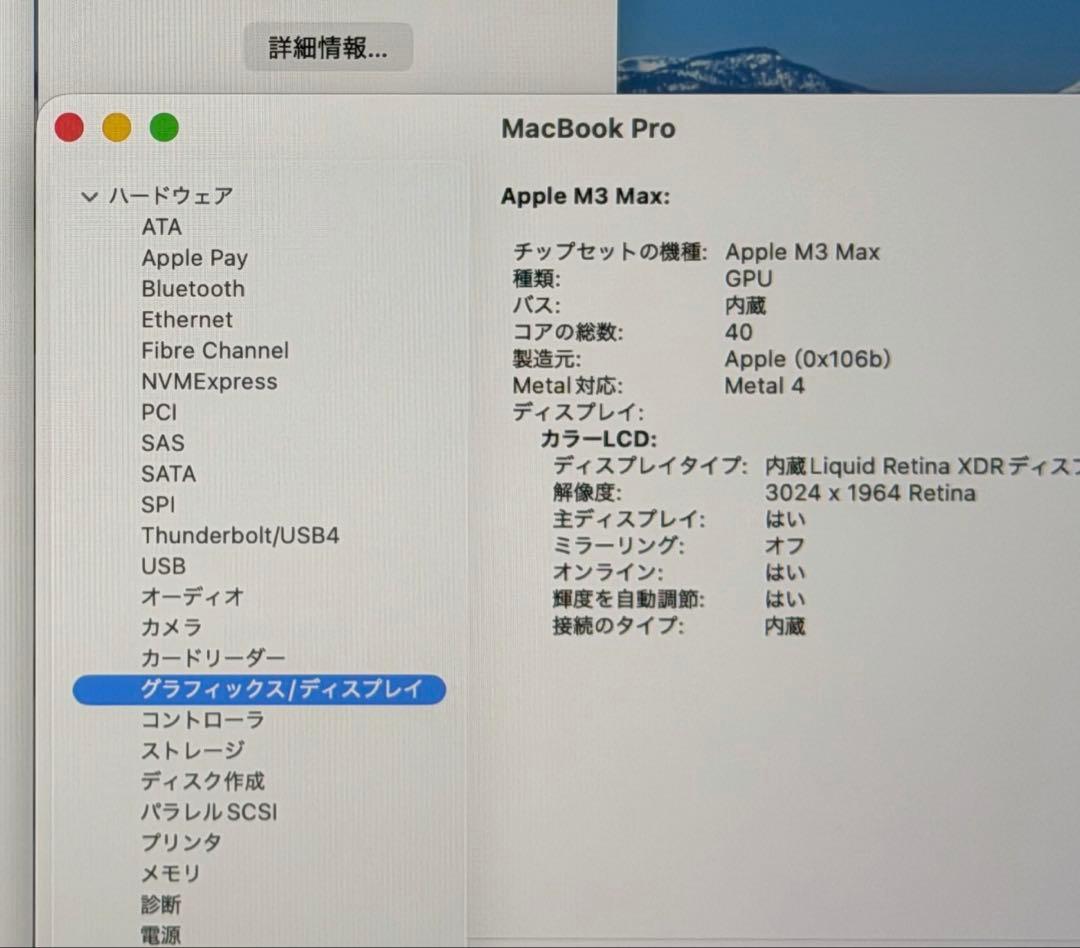Viewport: 1080px width, 948px height.
Task: Collapse the ハードウェア section chevron
Action: 88,196
